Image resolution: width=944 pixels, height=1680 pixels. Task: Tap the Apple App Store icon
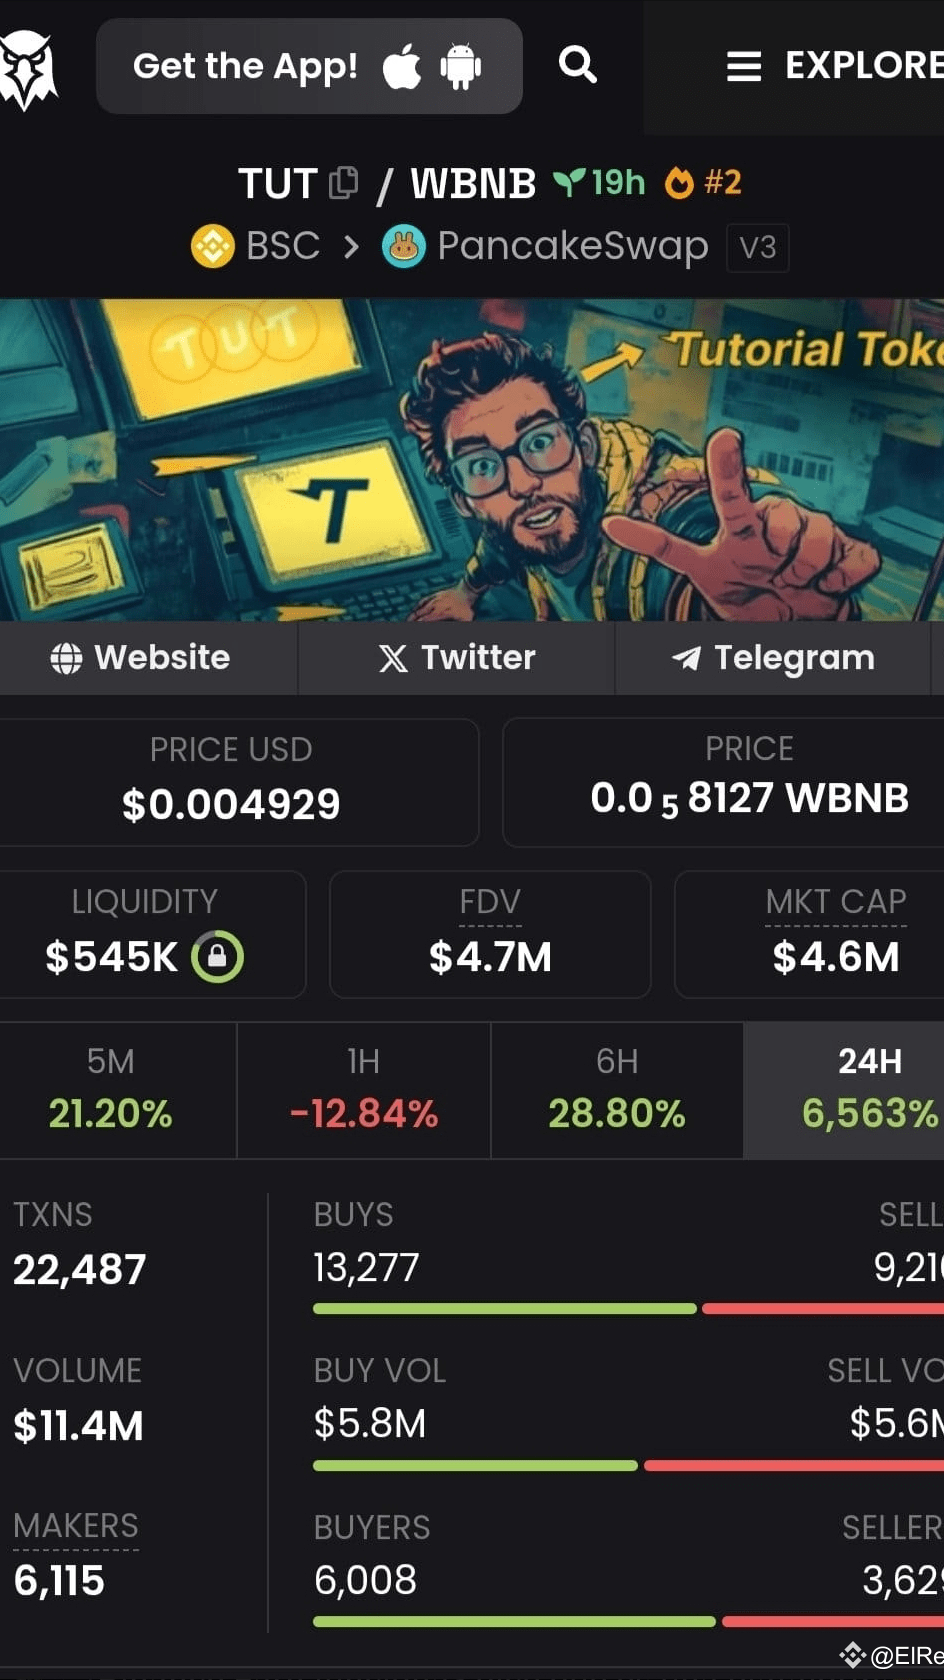click(402, 66)
